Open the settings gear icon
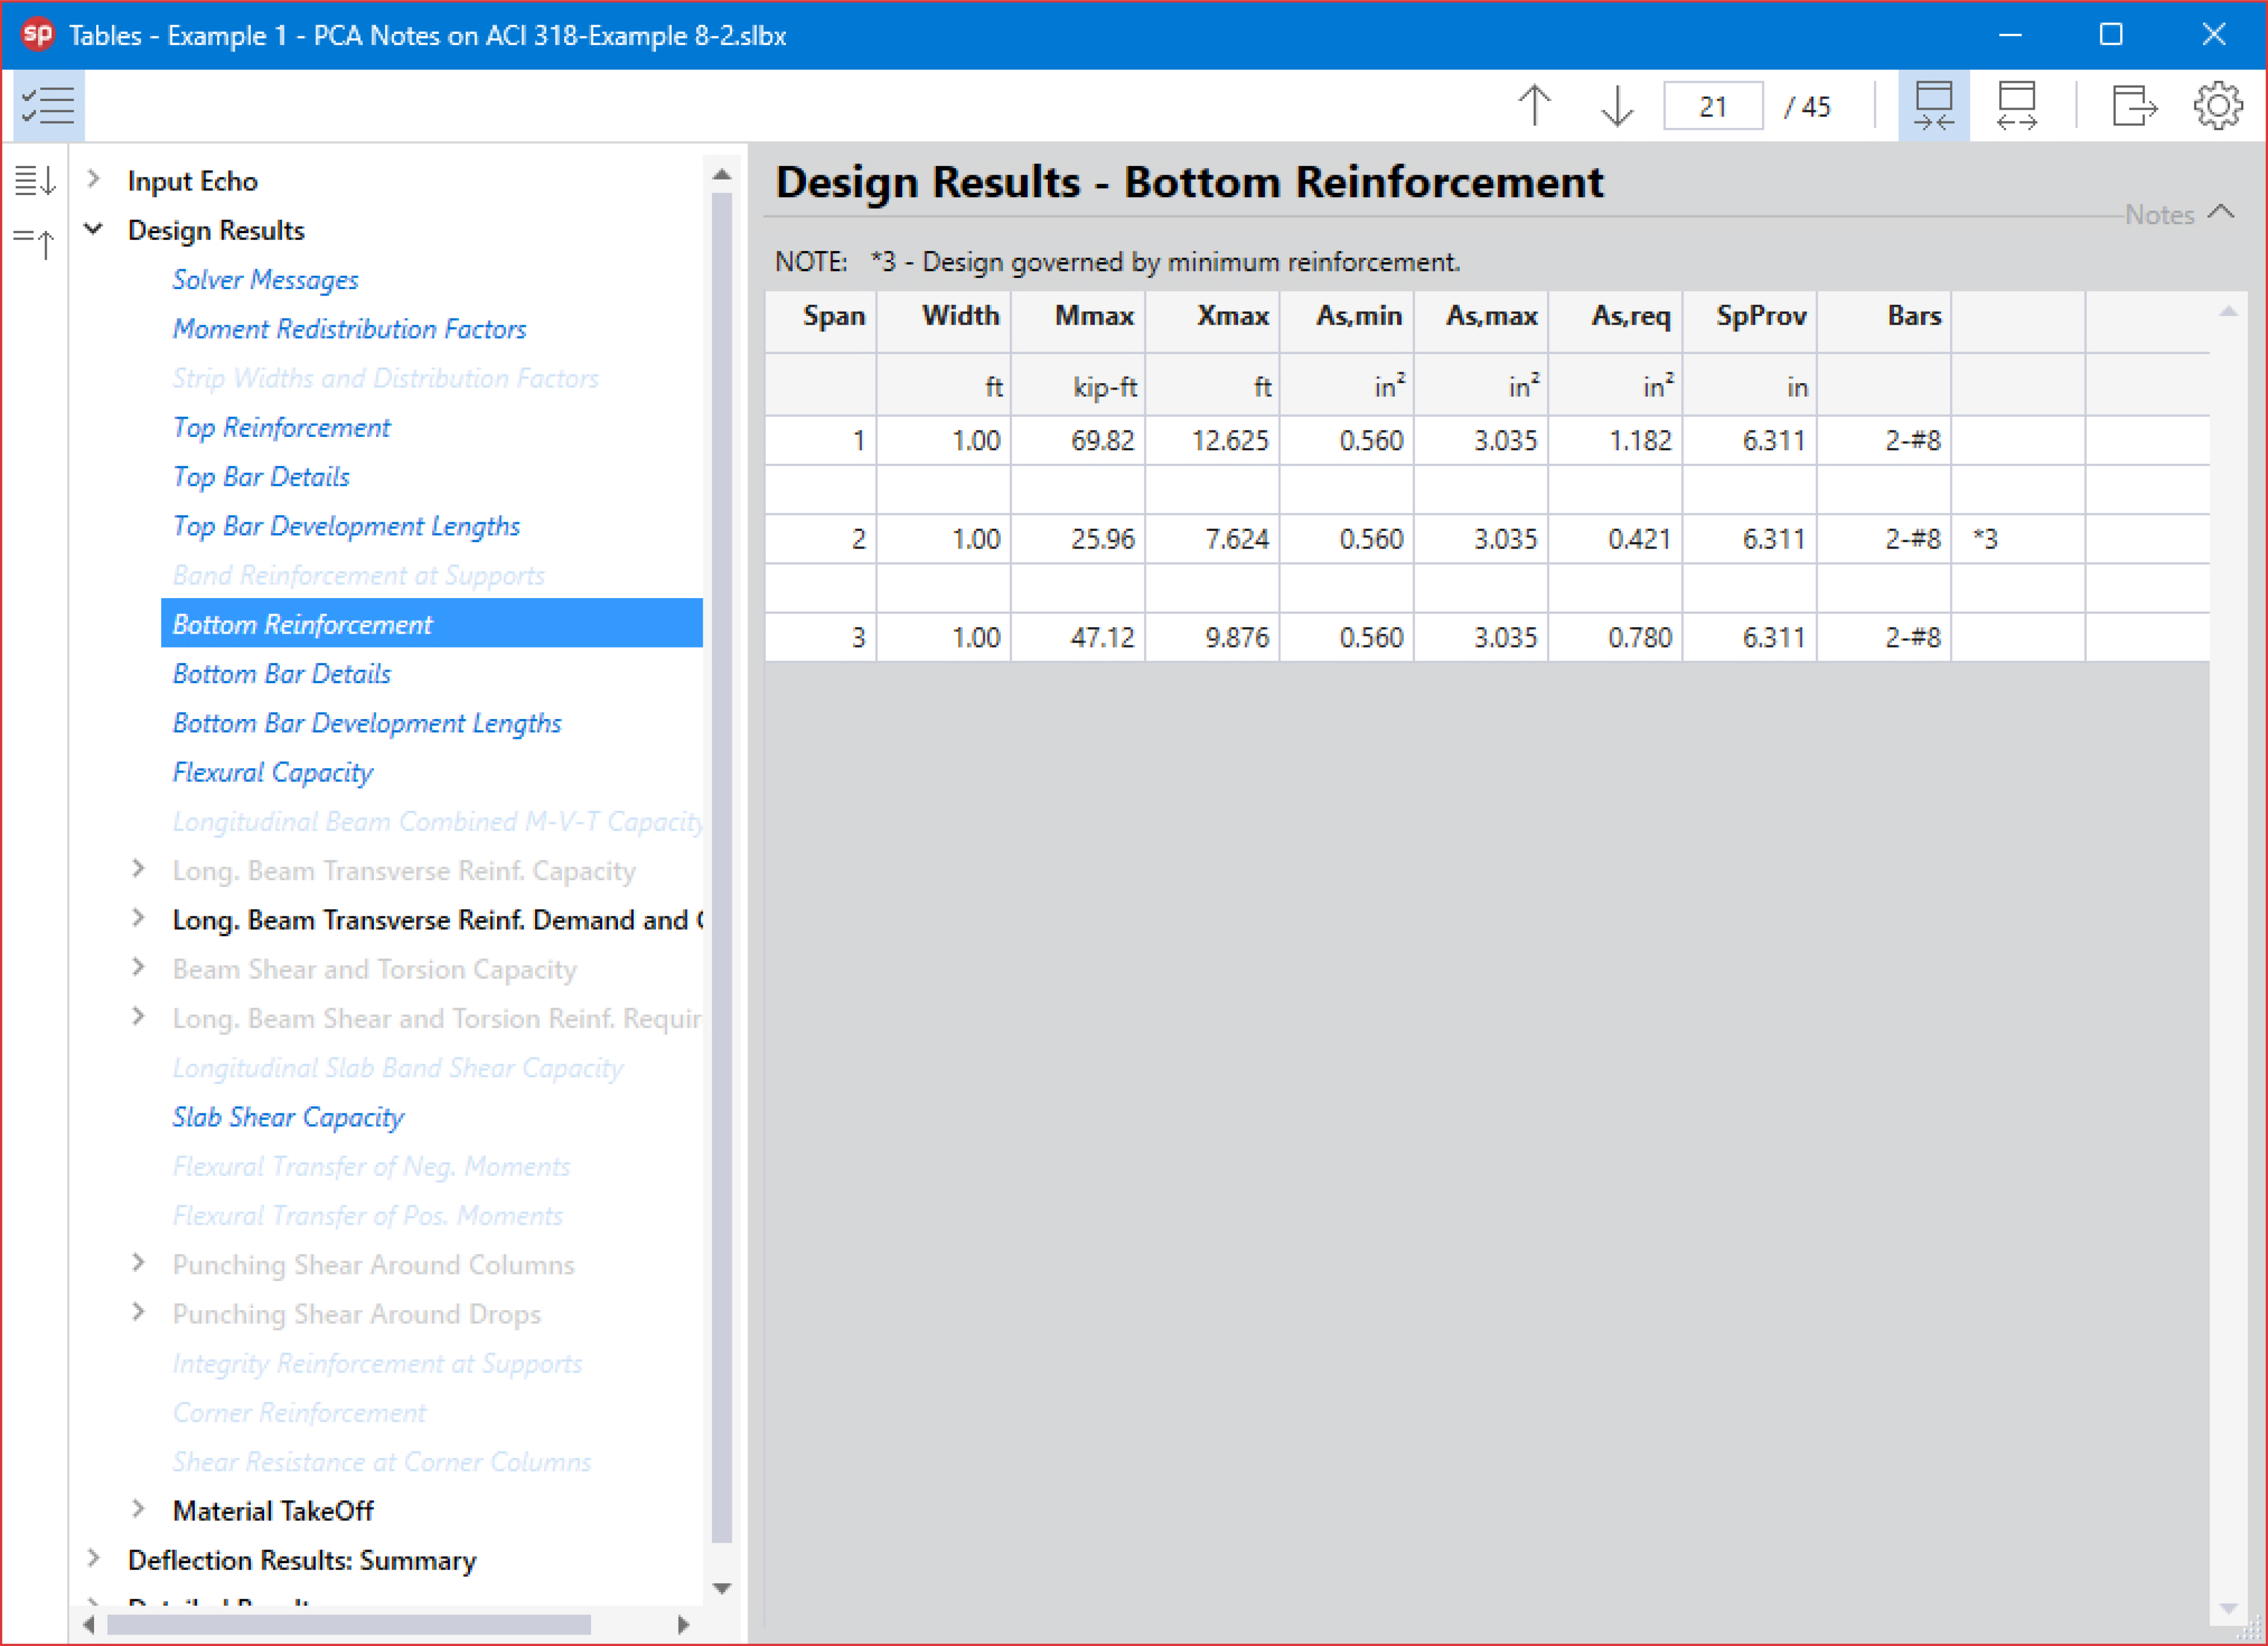The height and width of the screenshot is (1646, 2268). pos(2217,105)
